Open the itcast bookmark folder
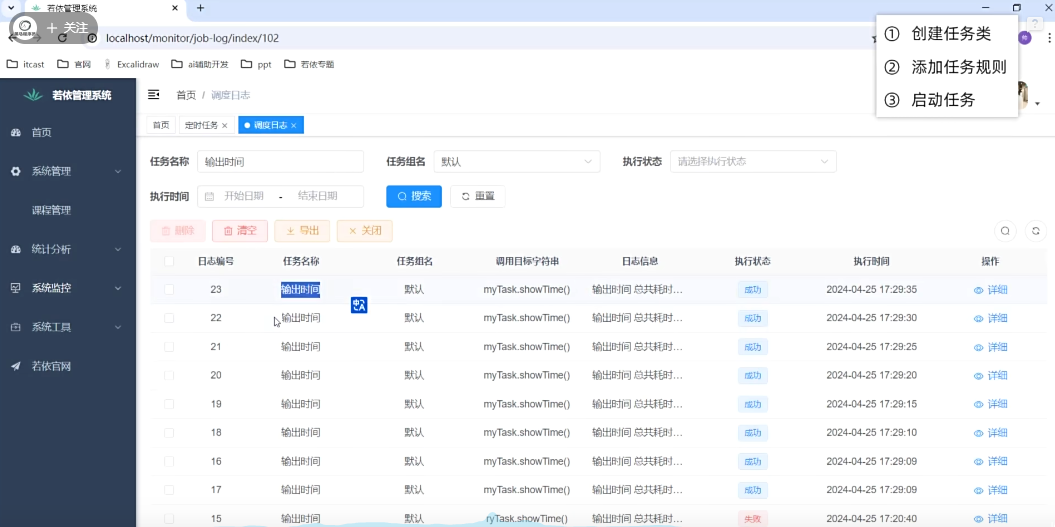Screen dimensions: 1055x527 [26, 65]
